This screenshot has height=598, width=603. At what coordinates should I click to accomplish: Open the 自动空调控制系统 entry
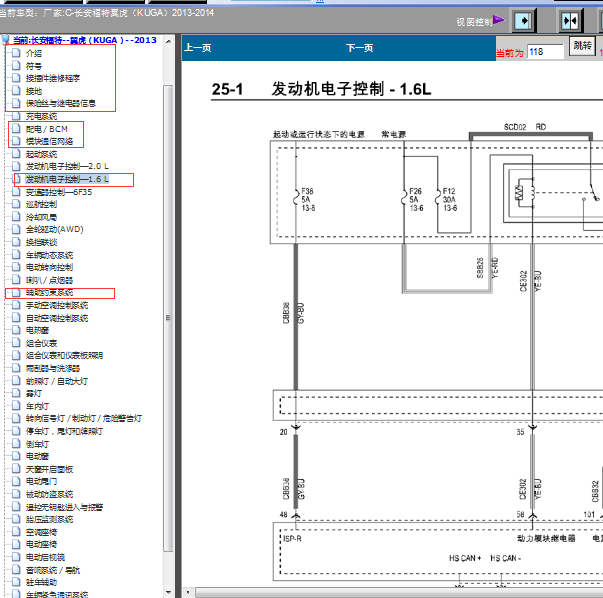tap(57, 318)
